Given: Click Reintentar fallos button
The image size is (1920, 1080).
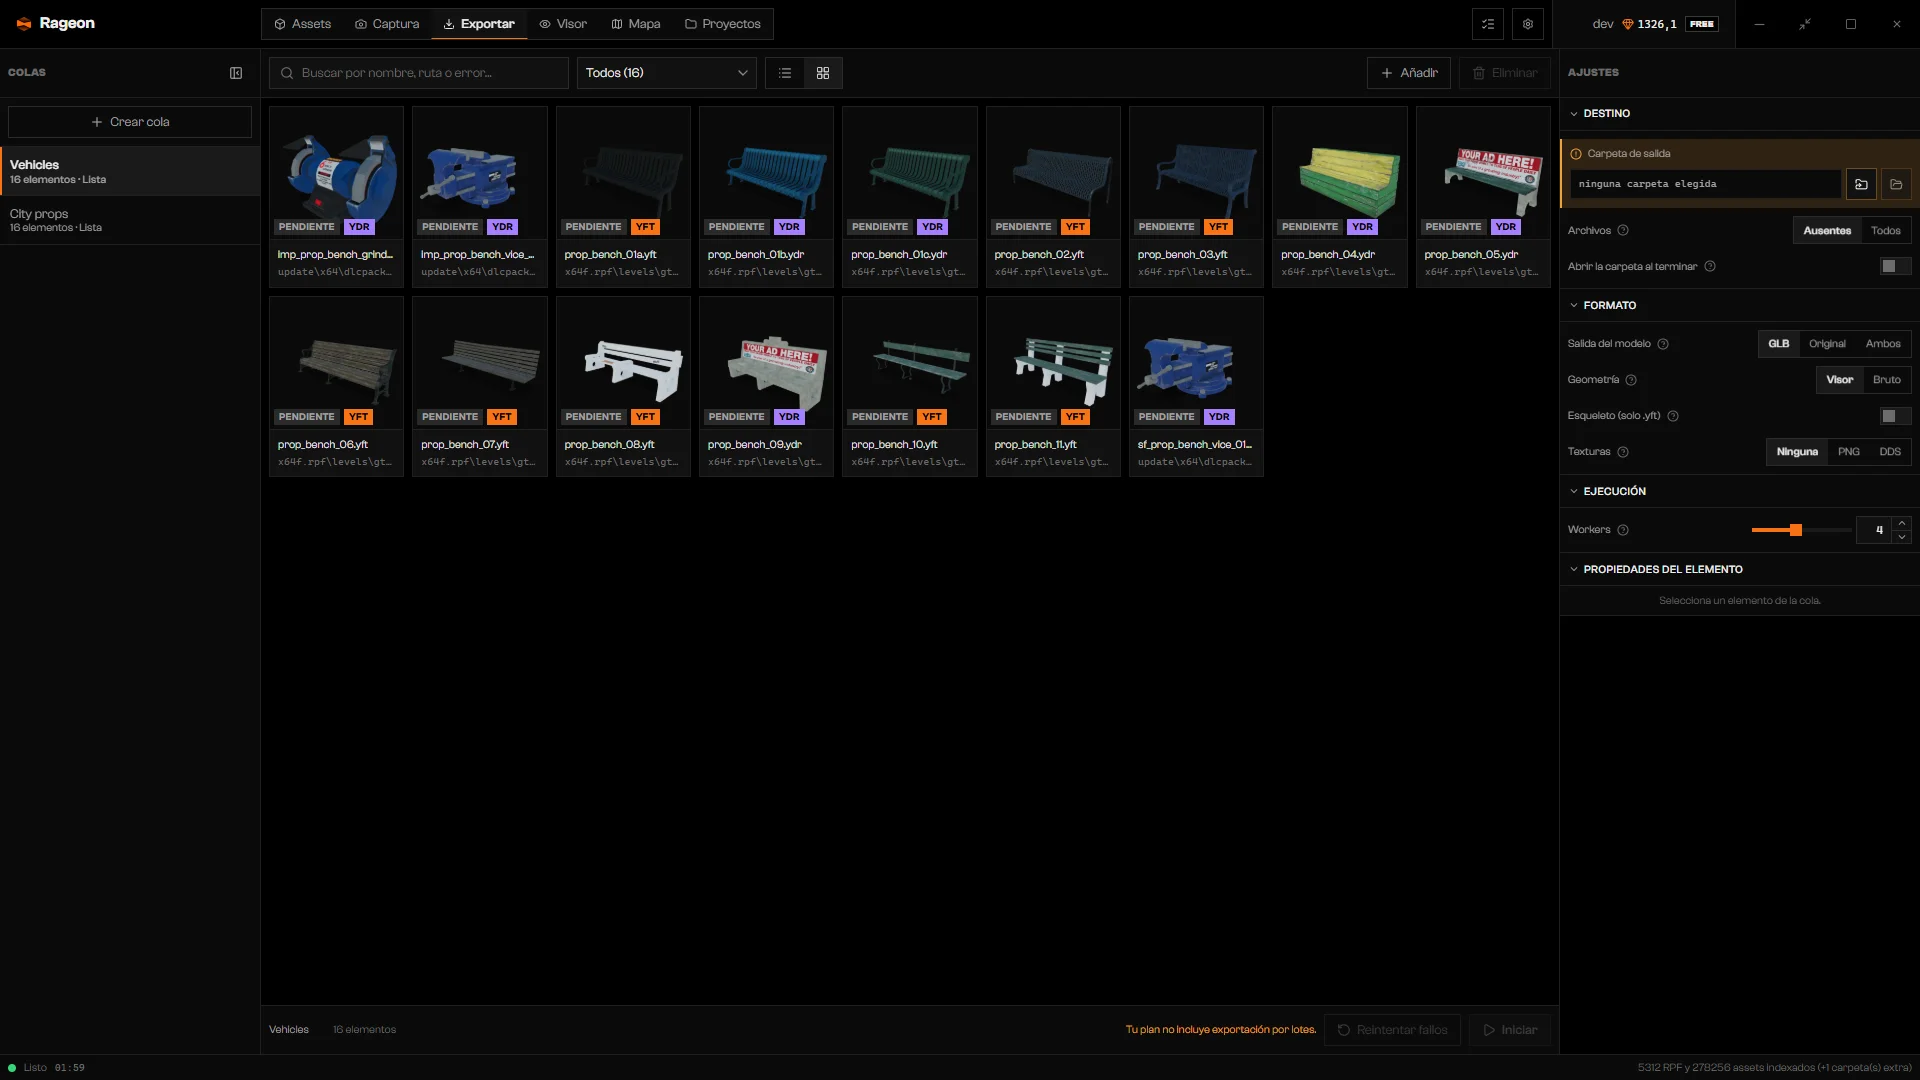Looking at the screenshot, I should (x=1392, y=1030).
